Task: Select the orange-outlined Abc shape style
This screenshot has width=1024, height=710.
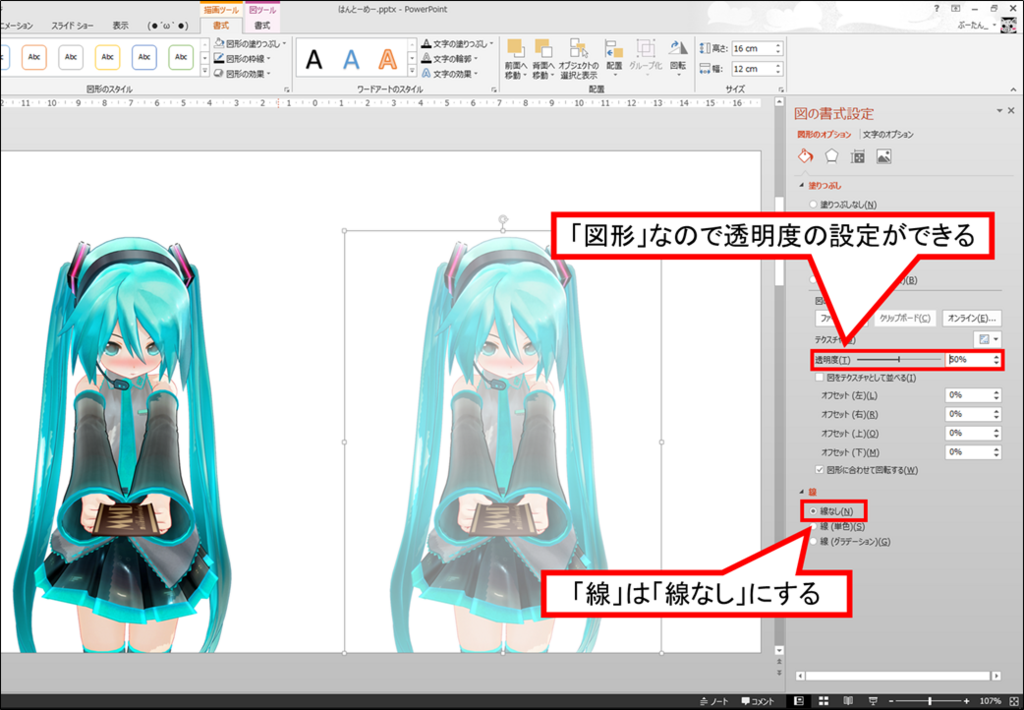Action: pos(34,57)
